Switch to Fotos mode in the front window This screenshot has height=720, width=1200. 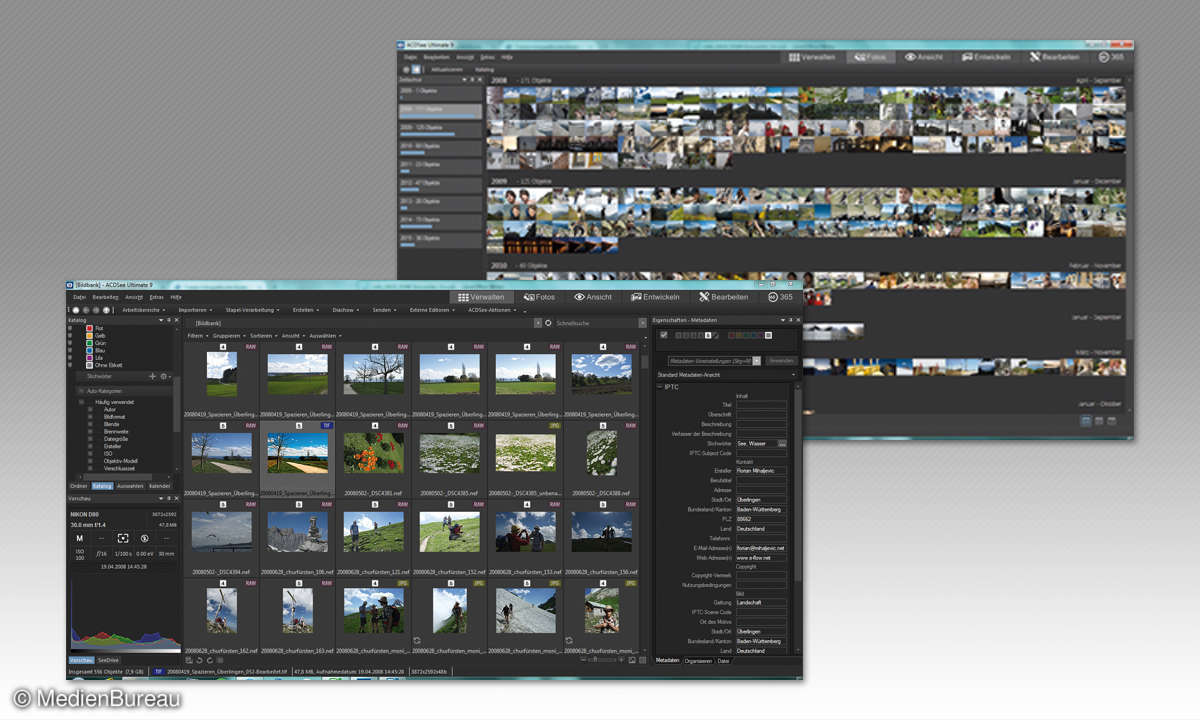tap(538, 297)
